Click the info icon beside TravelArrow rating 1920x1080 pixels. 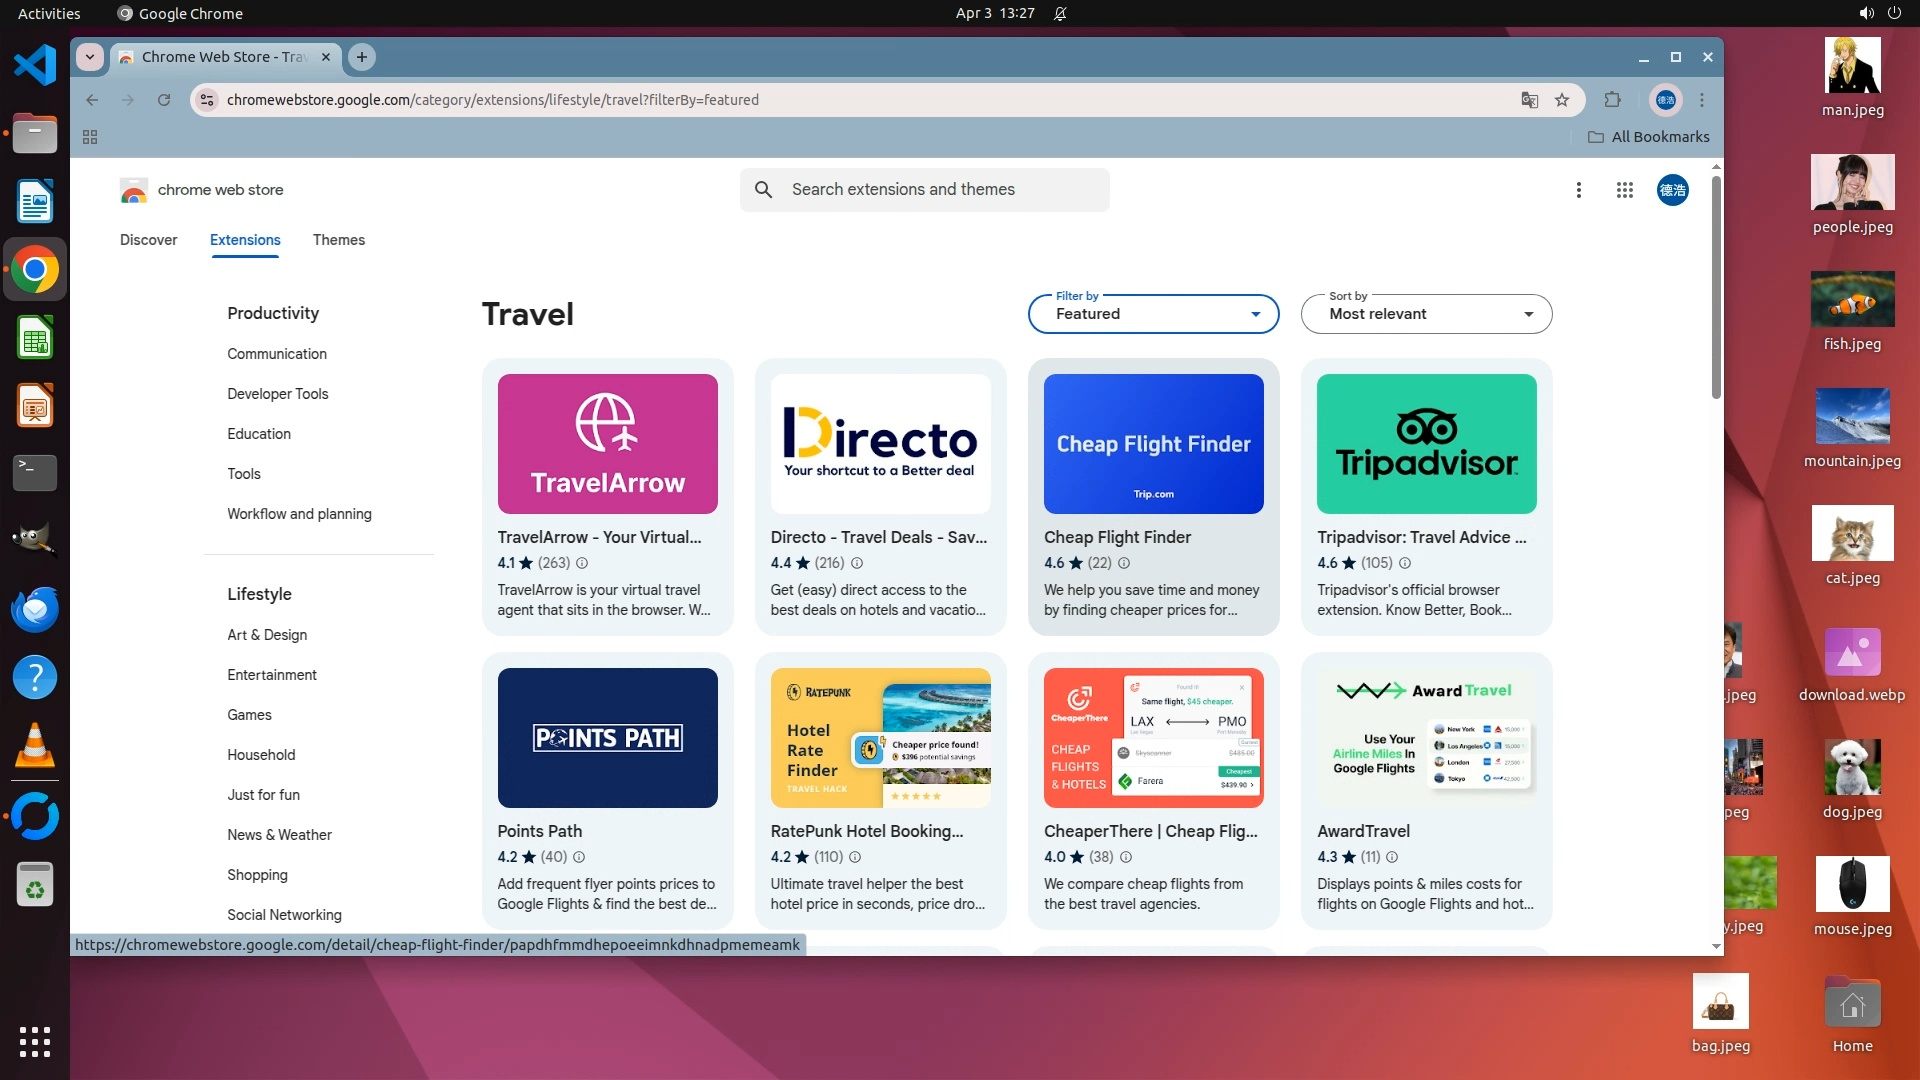582,563
